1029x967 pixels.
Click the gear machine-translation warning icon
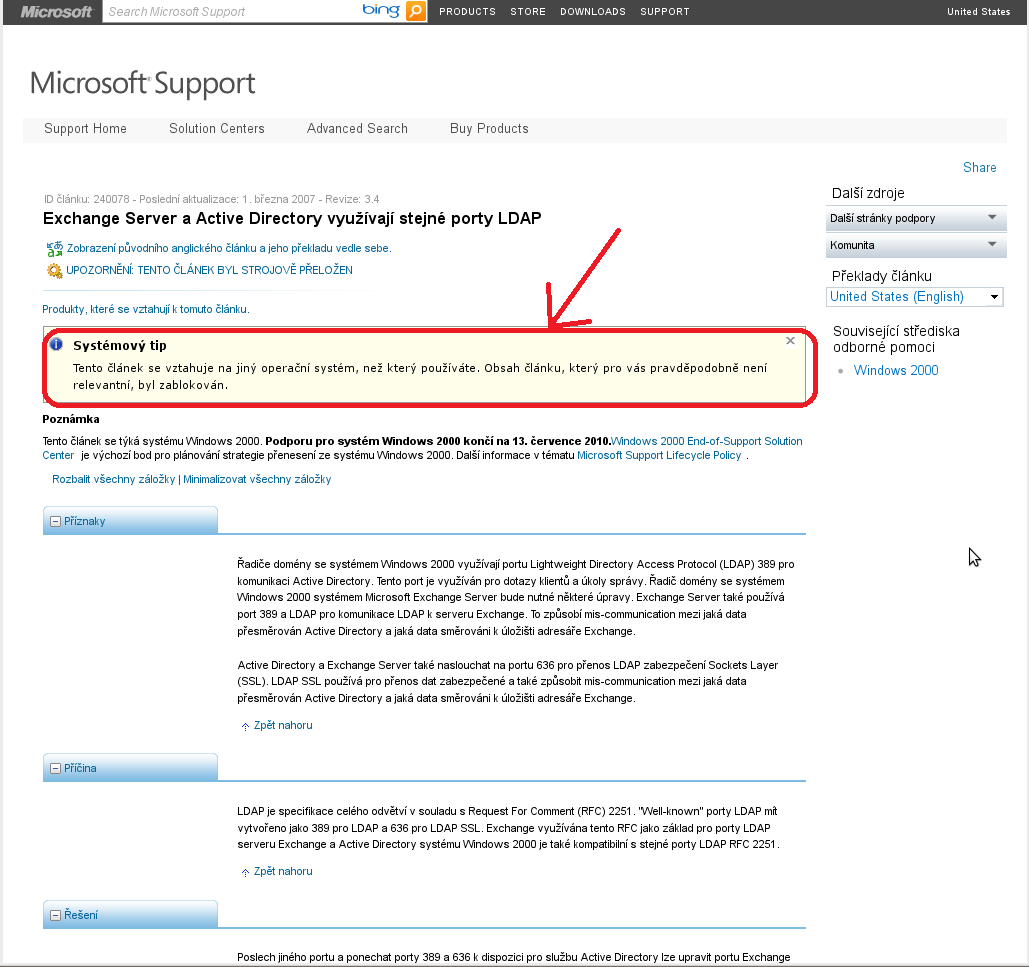pyautogui.click(x=54, y=270)
